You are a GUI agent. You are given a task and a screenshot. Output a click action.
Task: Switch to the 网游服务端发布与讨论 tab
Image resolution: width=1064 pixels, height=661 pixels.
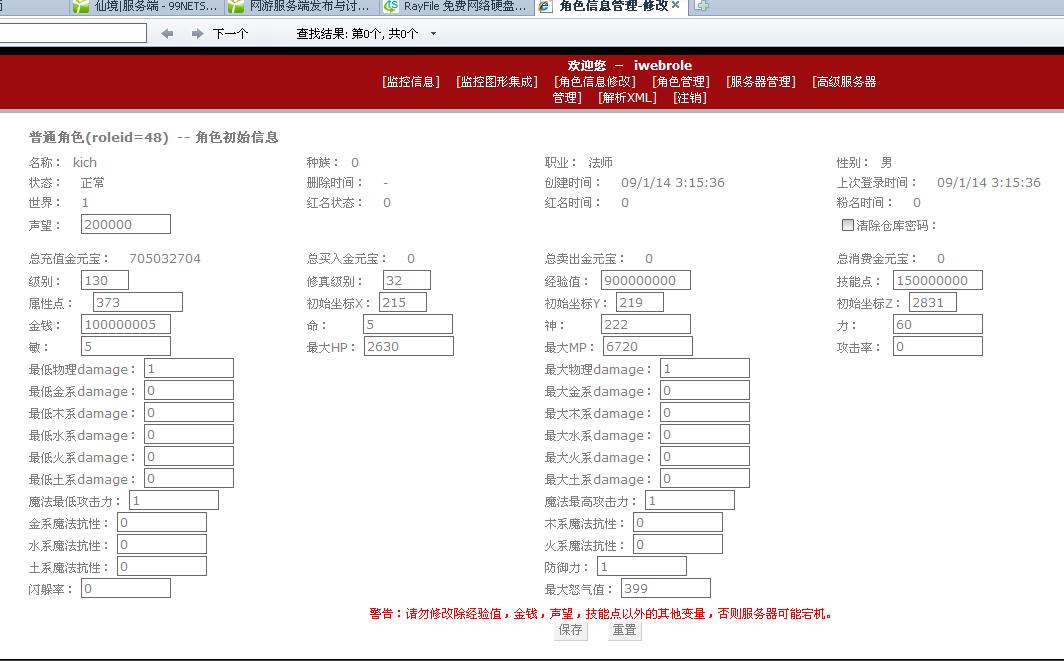[x=303, y=6]
